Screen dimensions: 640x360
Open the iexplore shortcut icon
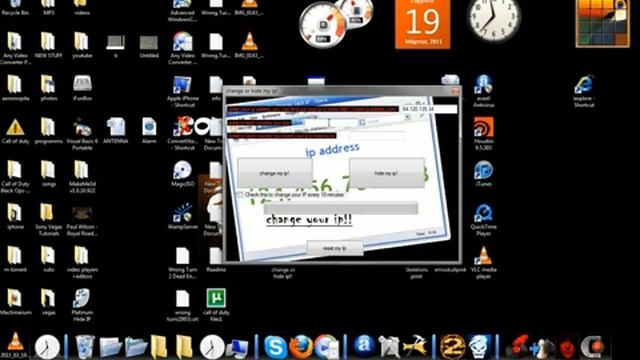click(x=584, y=91)
